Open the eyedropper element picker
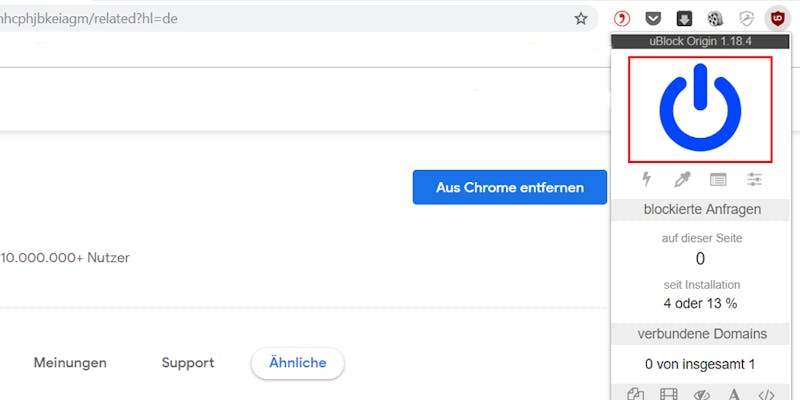Viewport: 800px width, 400px height. 682,179
